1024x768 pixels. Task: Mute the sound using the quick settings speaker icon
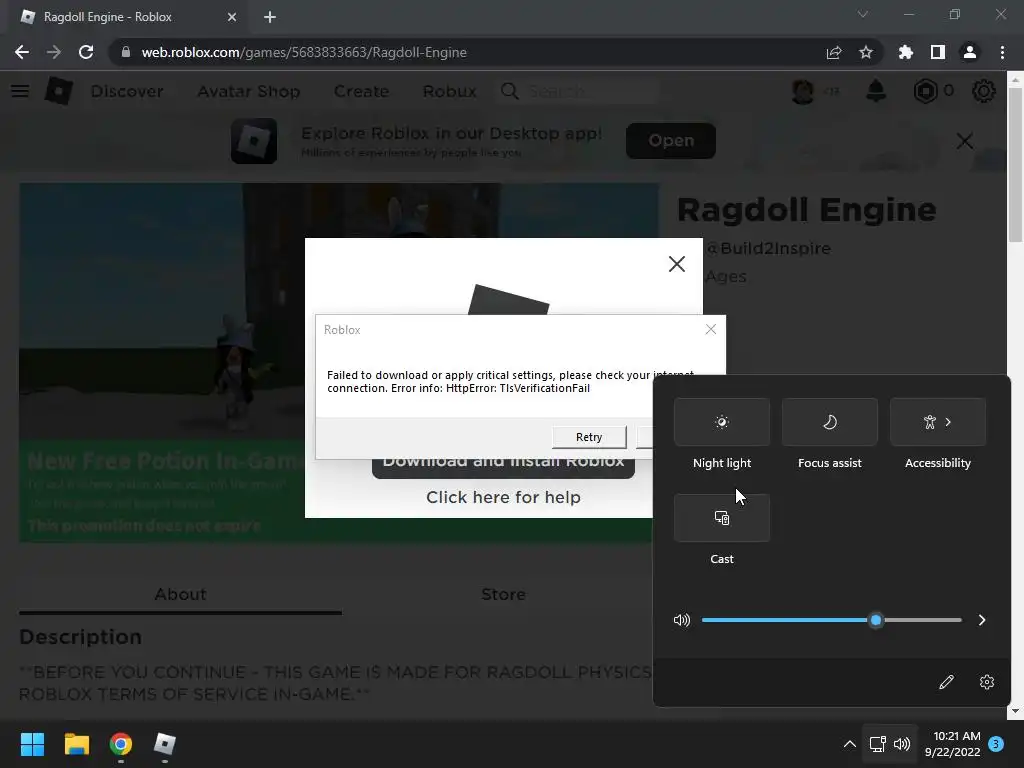(681, 620)
